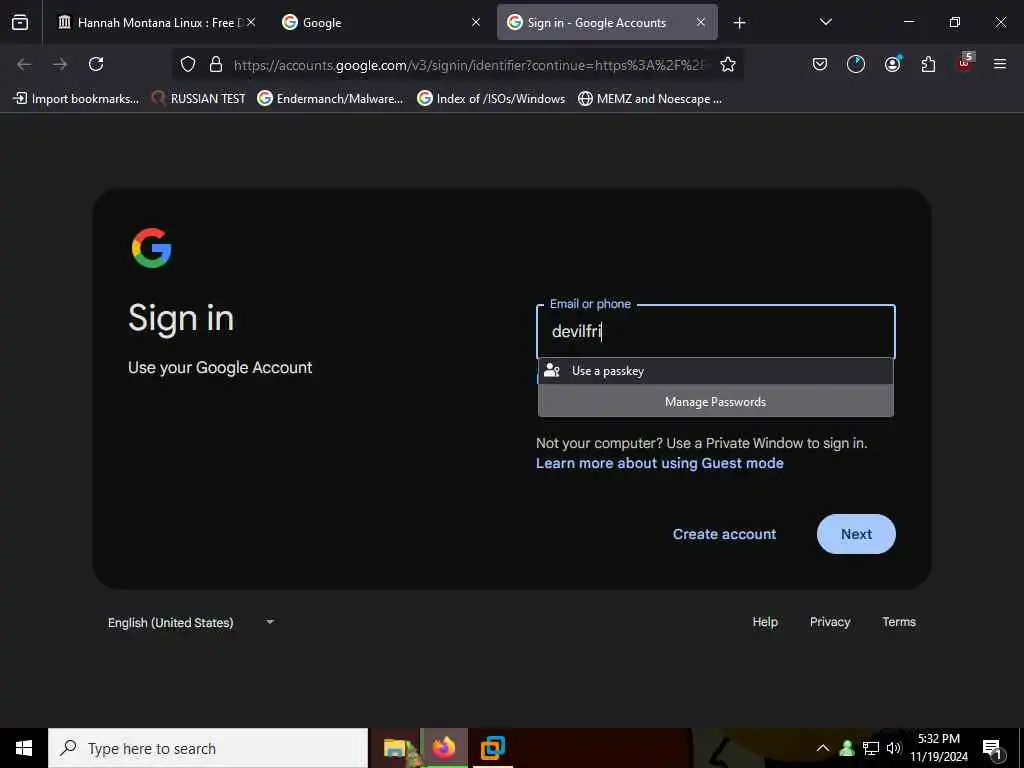
Task: Click the taskbar search box
Action: tap(208, 748)
